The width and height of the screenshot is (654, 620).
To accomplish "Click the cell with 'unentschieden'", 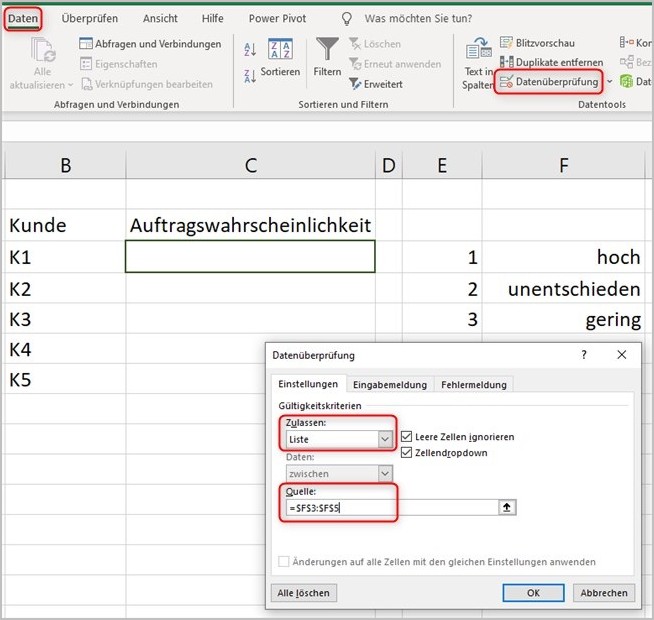I will point(563,289).
